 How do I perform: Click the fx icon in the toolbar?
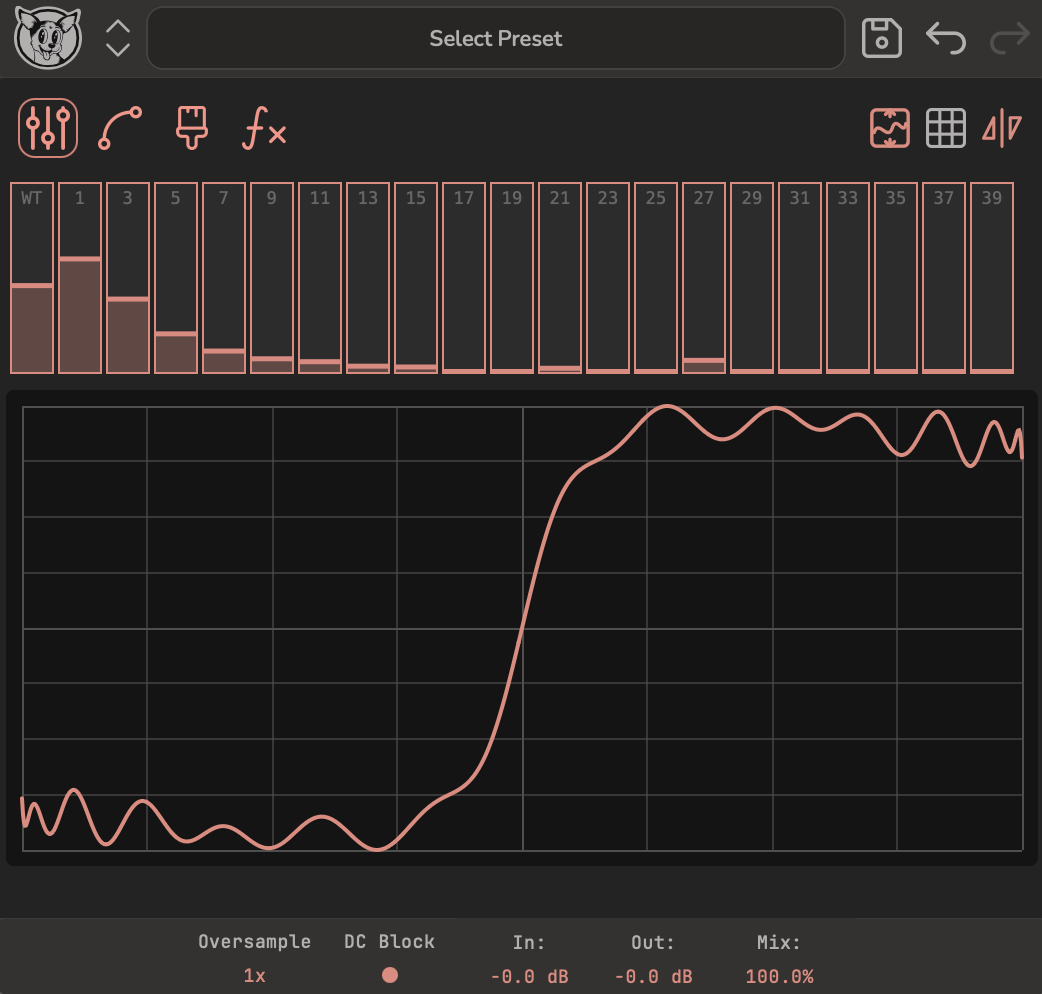(263, 128)
